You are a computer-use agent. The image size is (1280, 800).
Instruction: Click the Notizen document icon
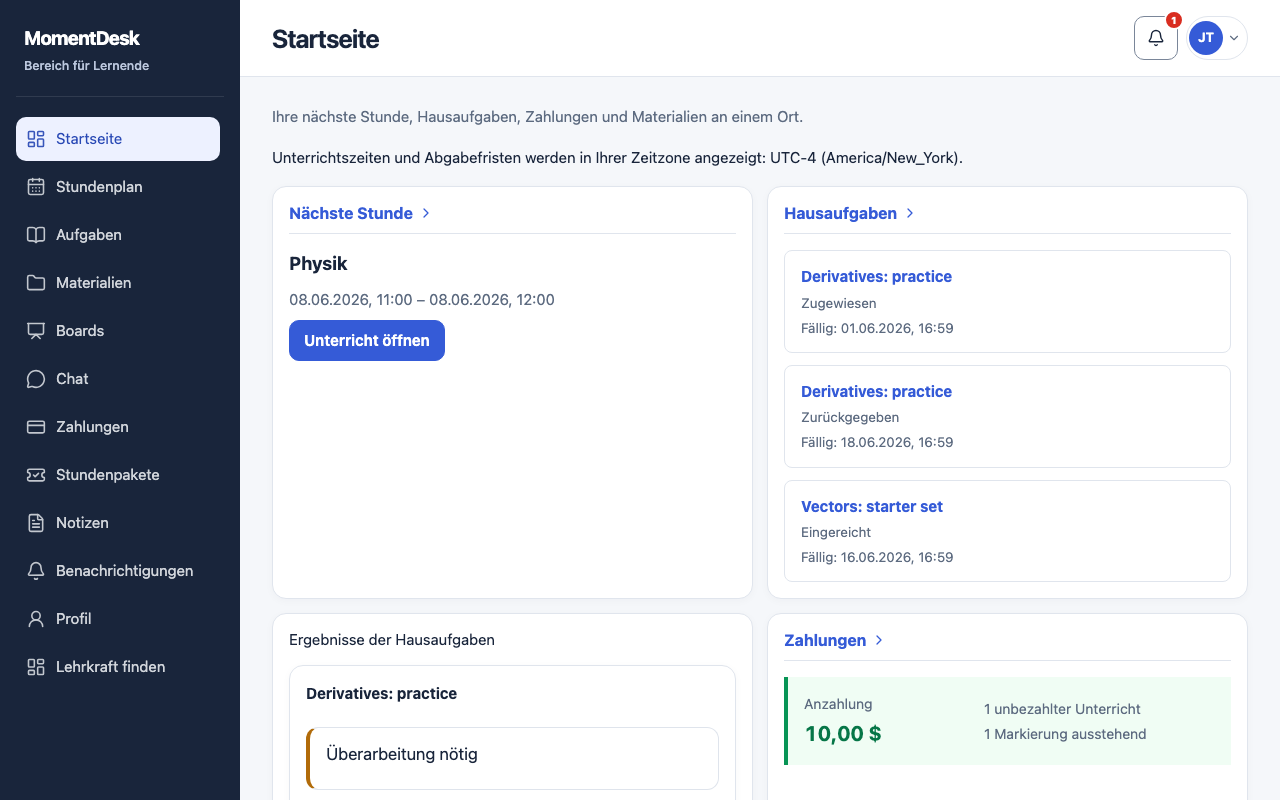point(36,523)
